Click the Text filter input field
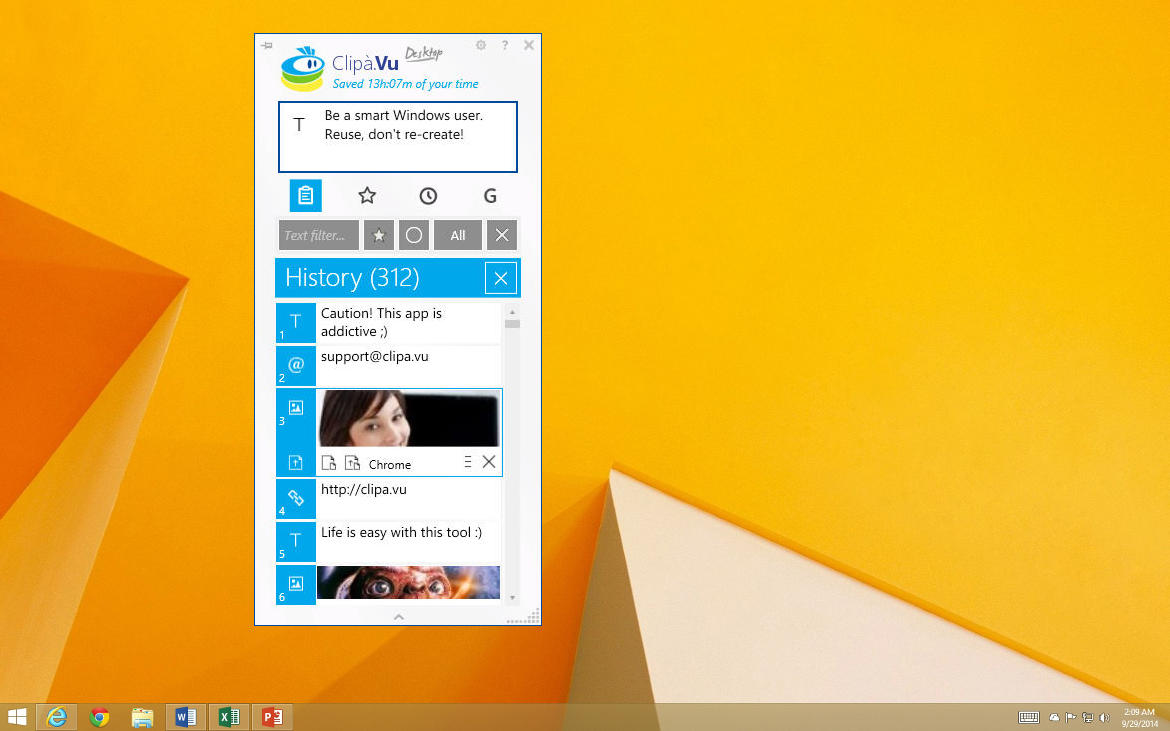 click(319, 235)
